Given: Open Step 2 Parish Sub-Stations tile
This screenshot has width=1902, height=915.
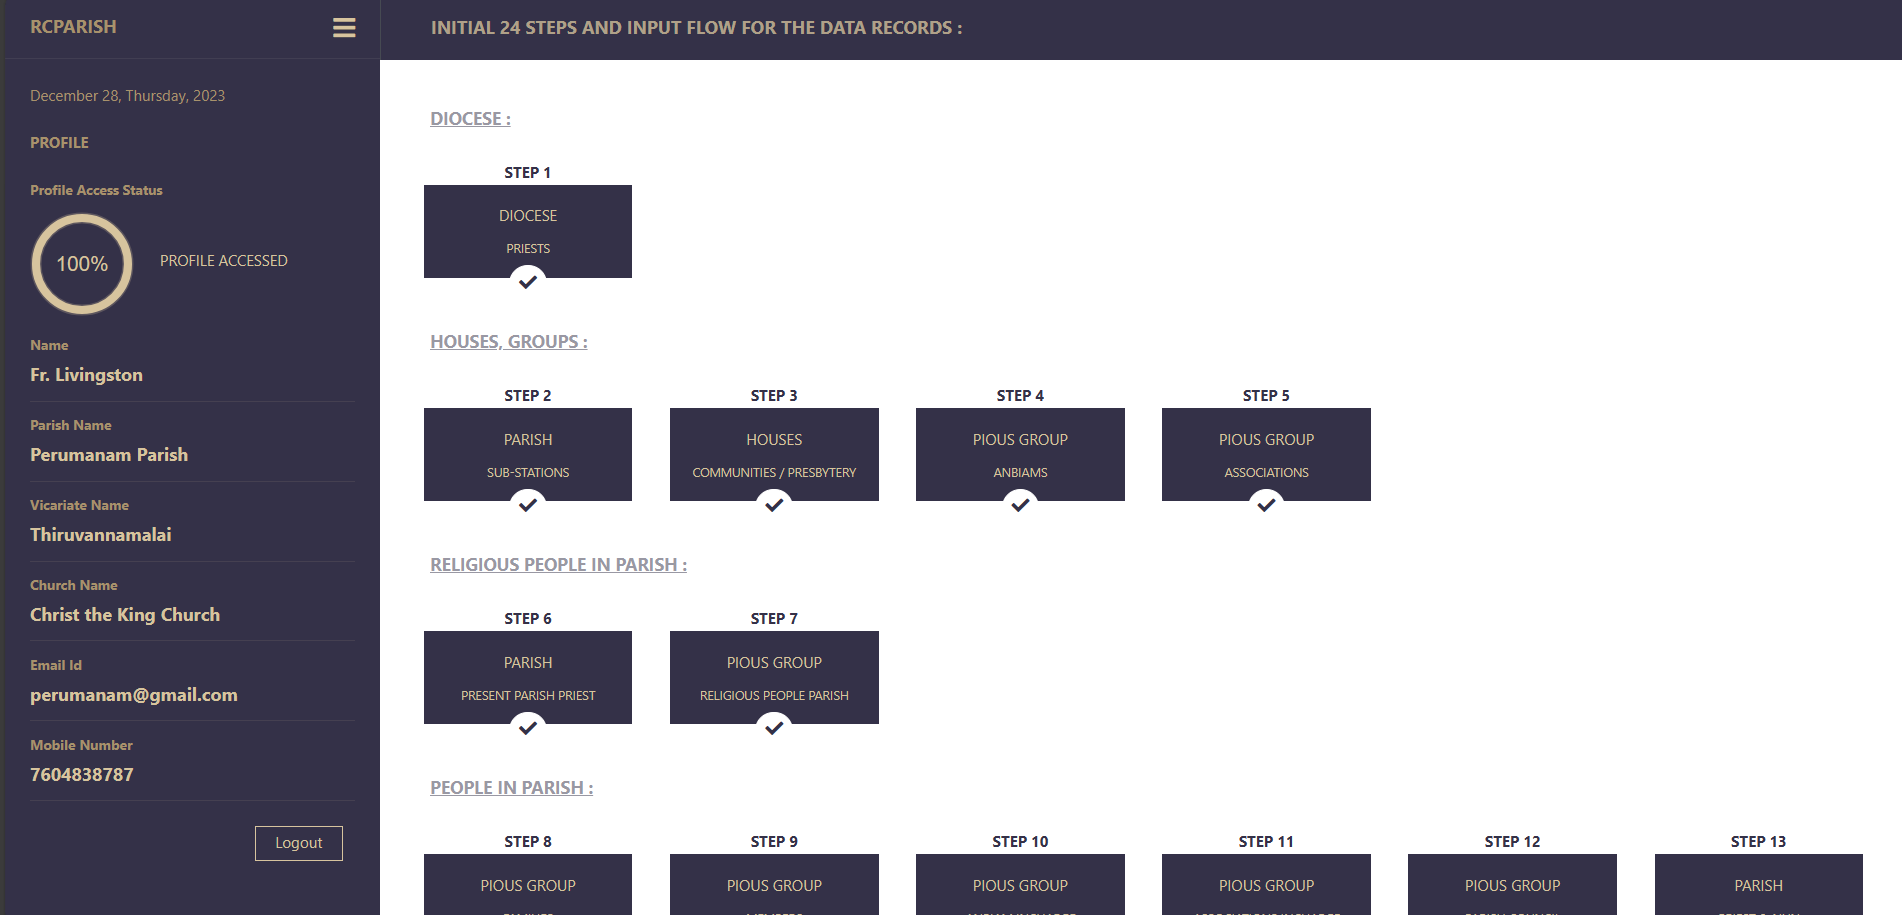Looking at the screenshot, I should (528, 453).
